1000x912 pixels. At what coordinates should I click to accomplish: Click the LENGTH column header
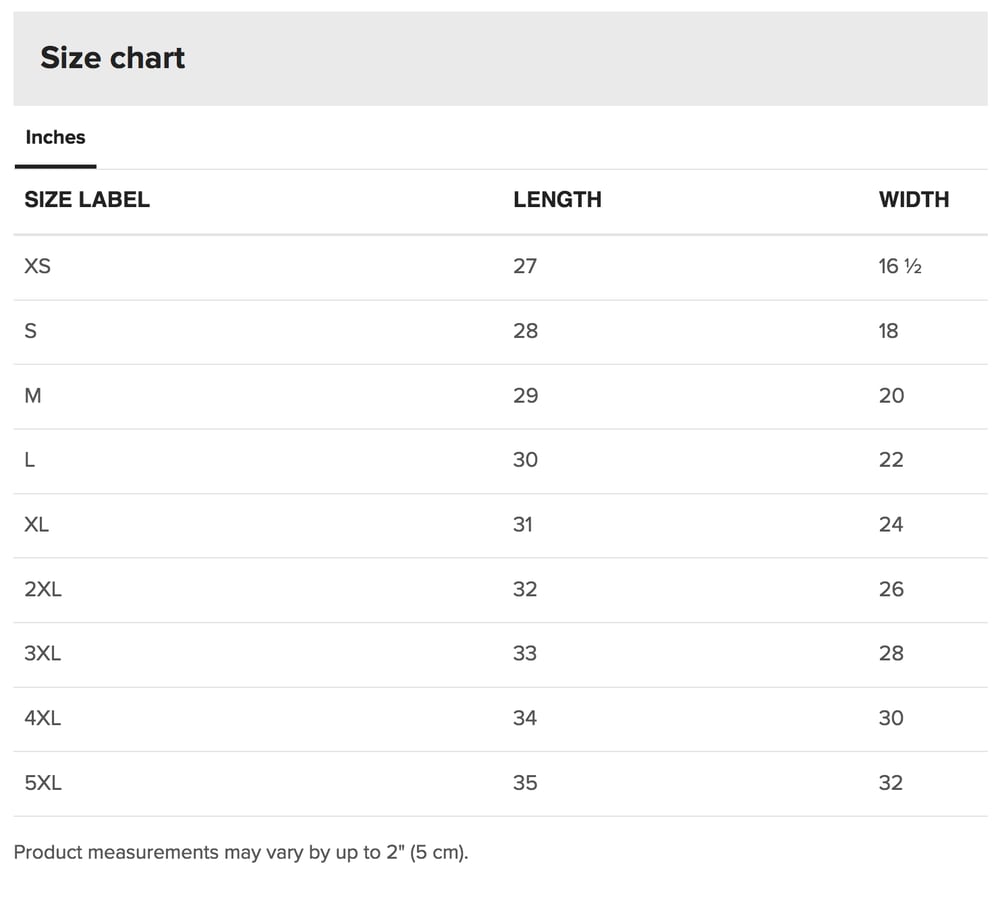[x=557, y=200]
